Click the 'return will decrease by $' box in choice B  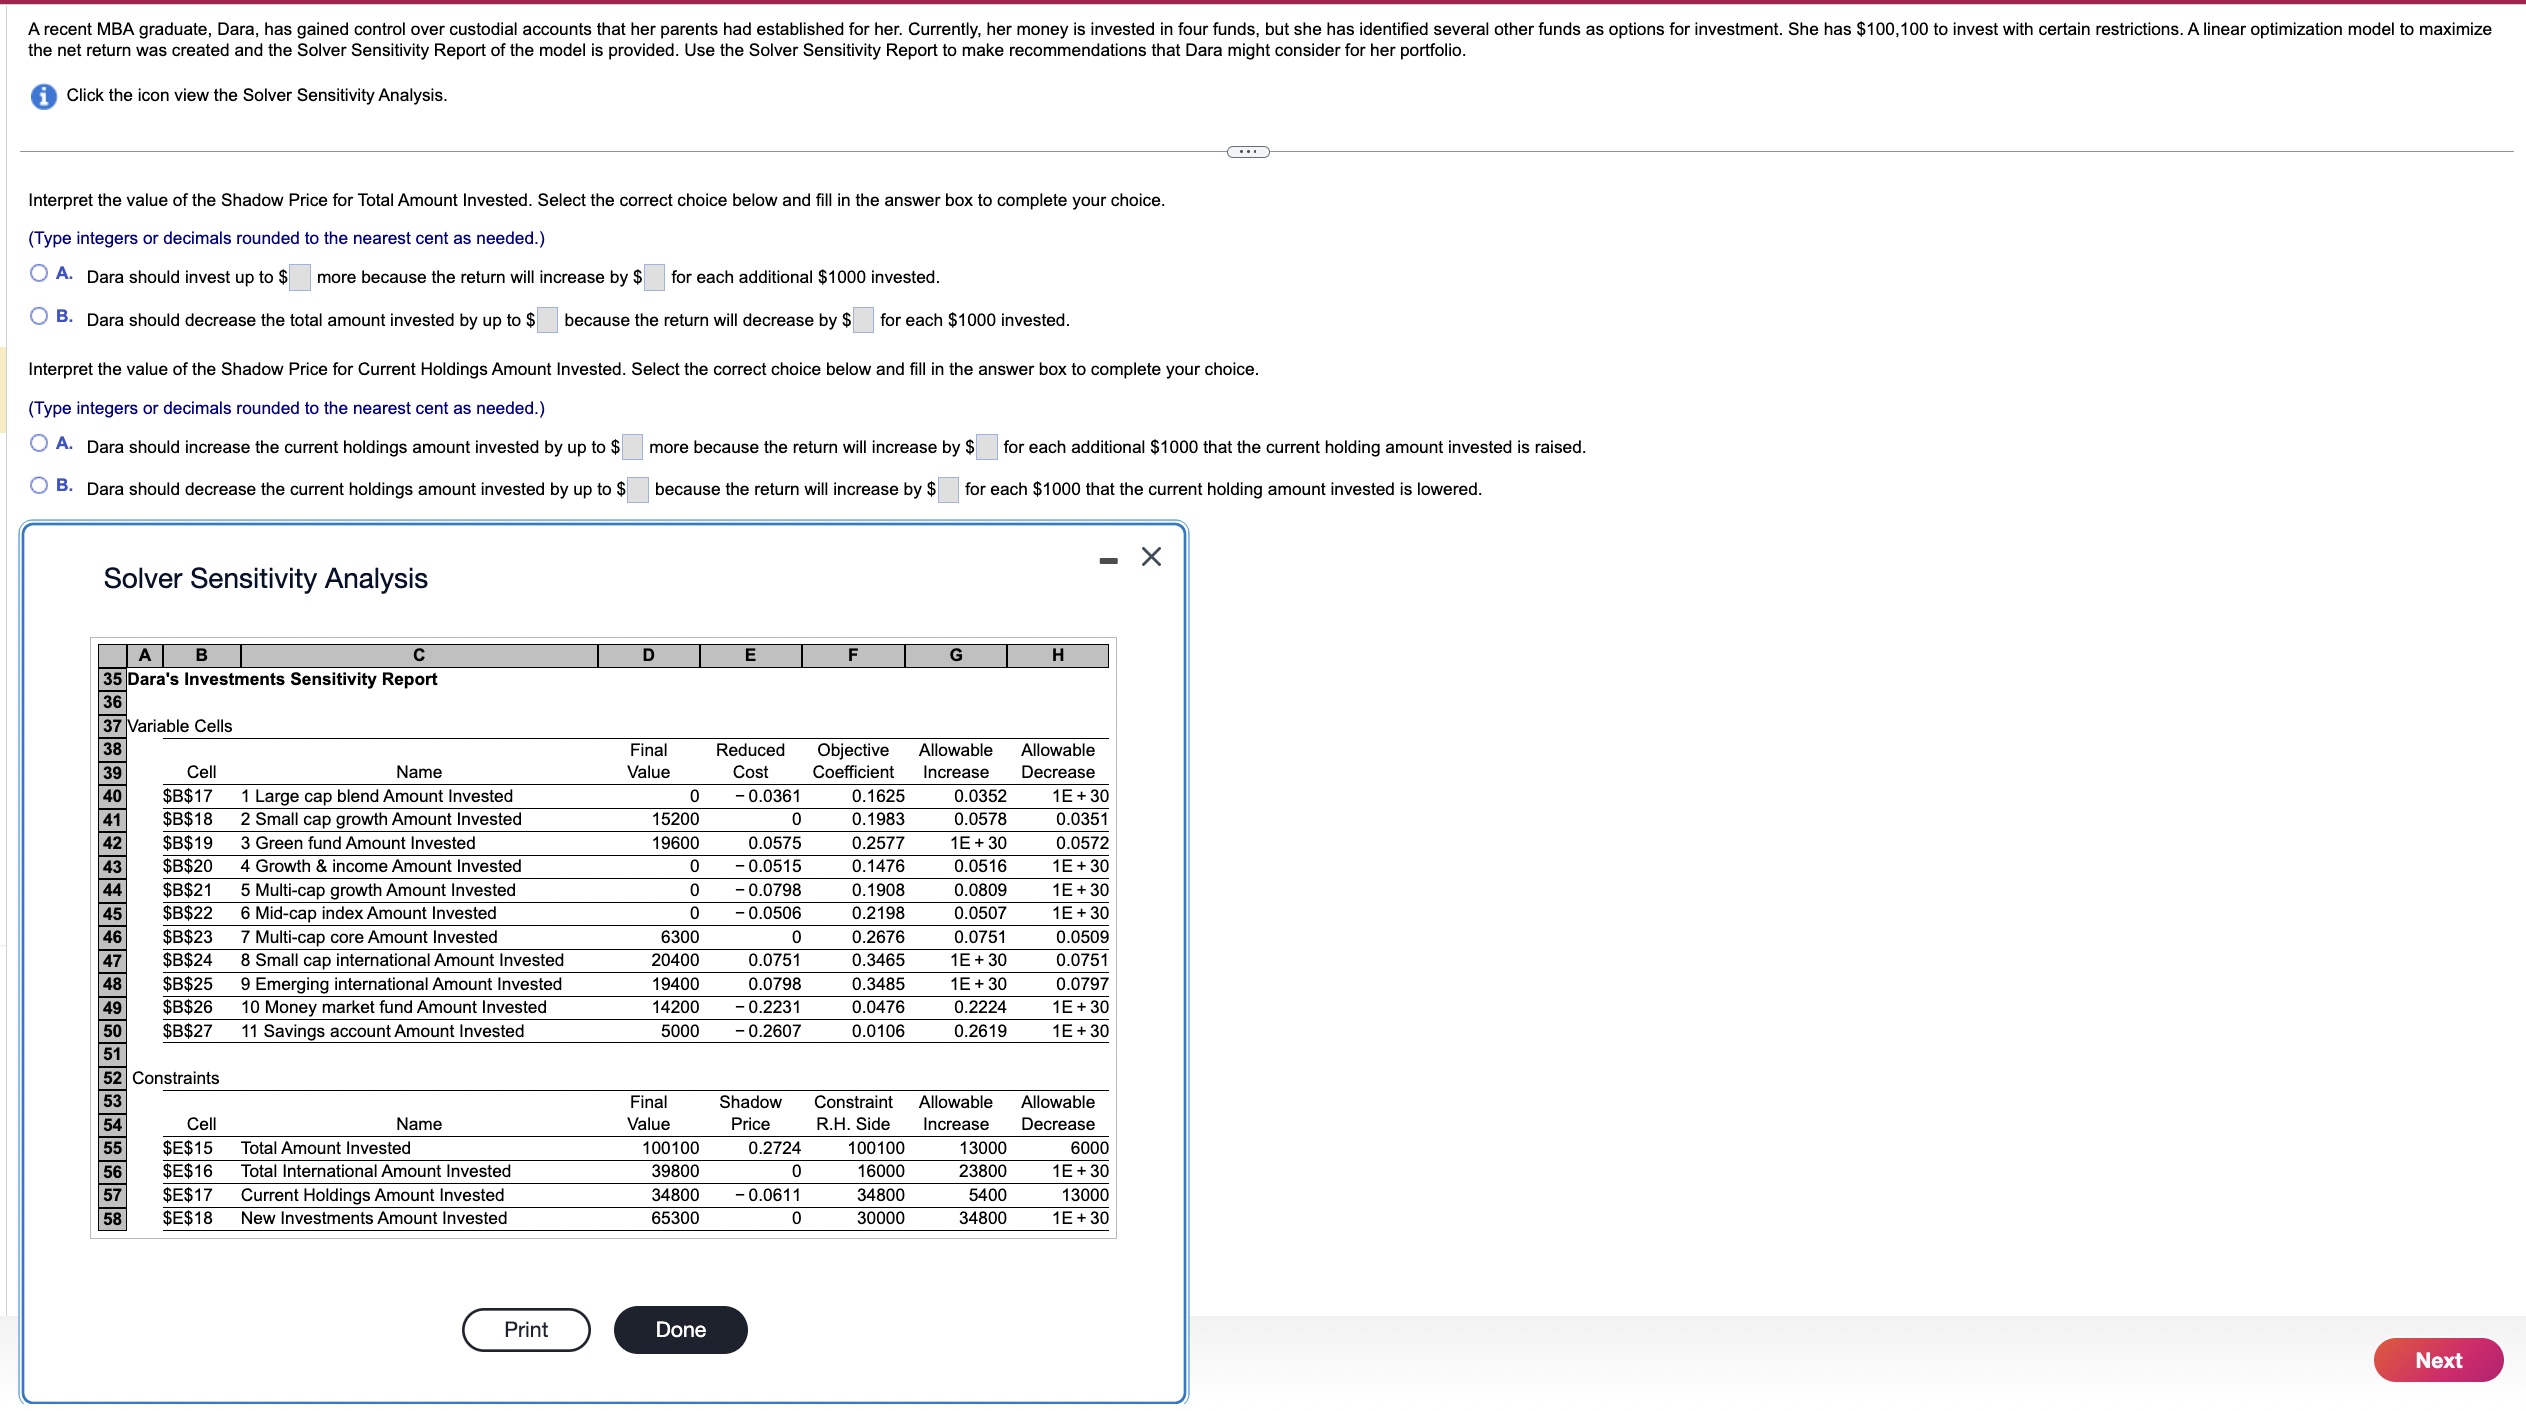point(860,321)
